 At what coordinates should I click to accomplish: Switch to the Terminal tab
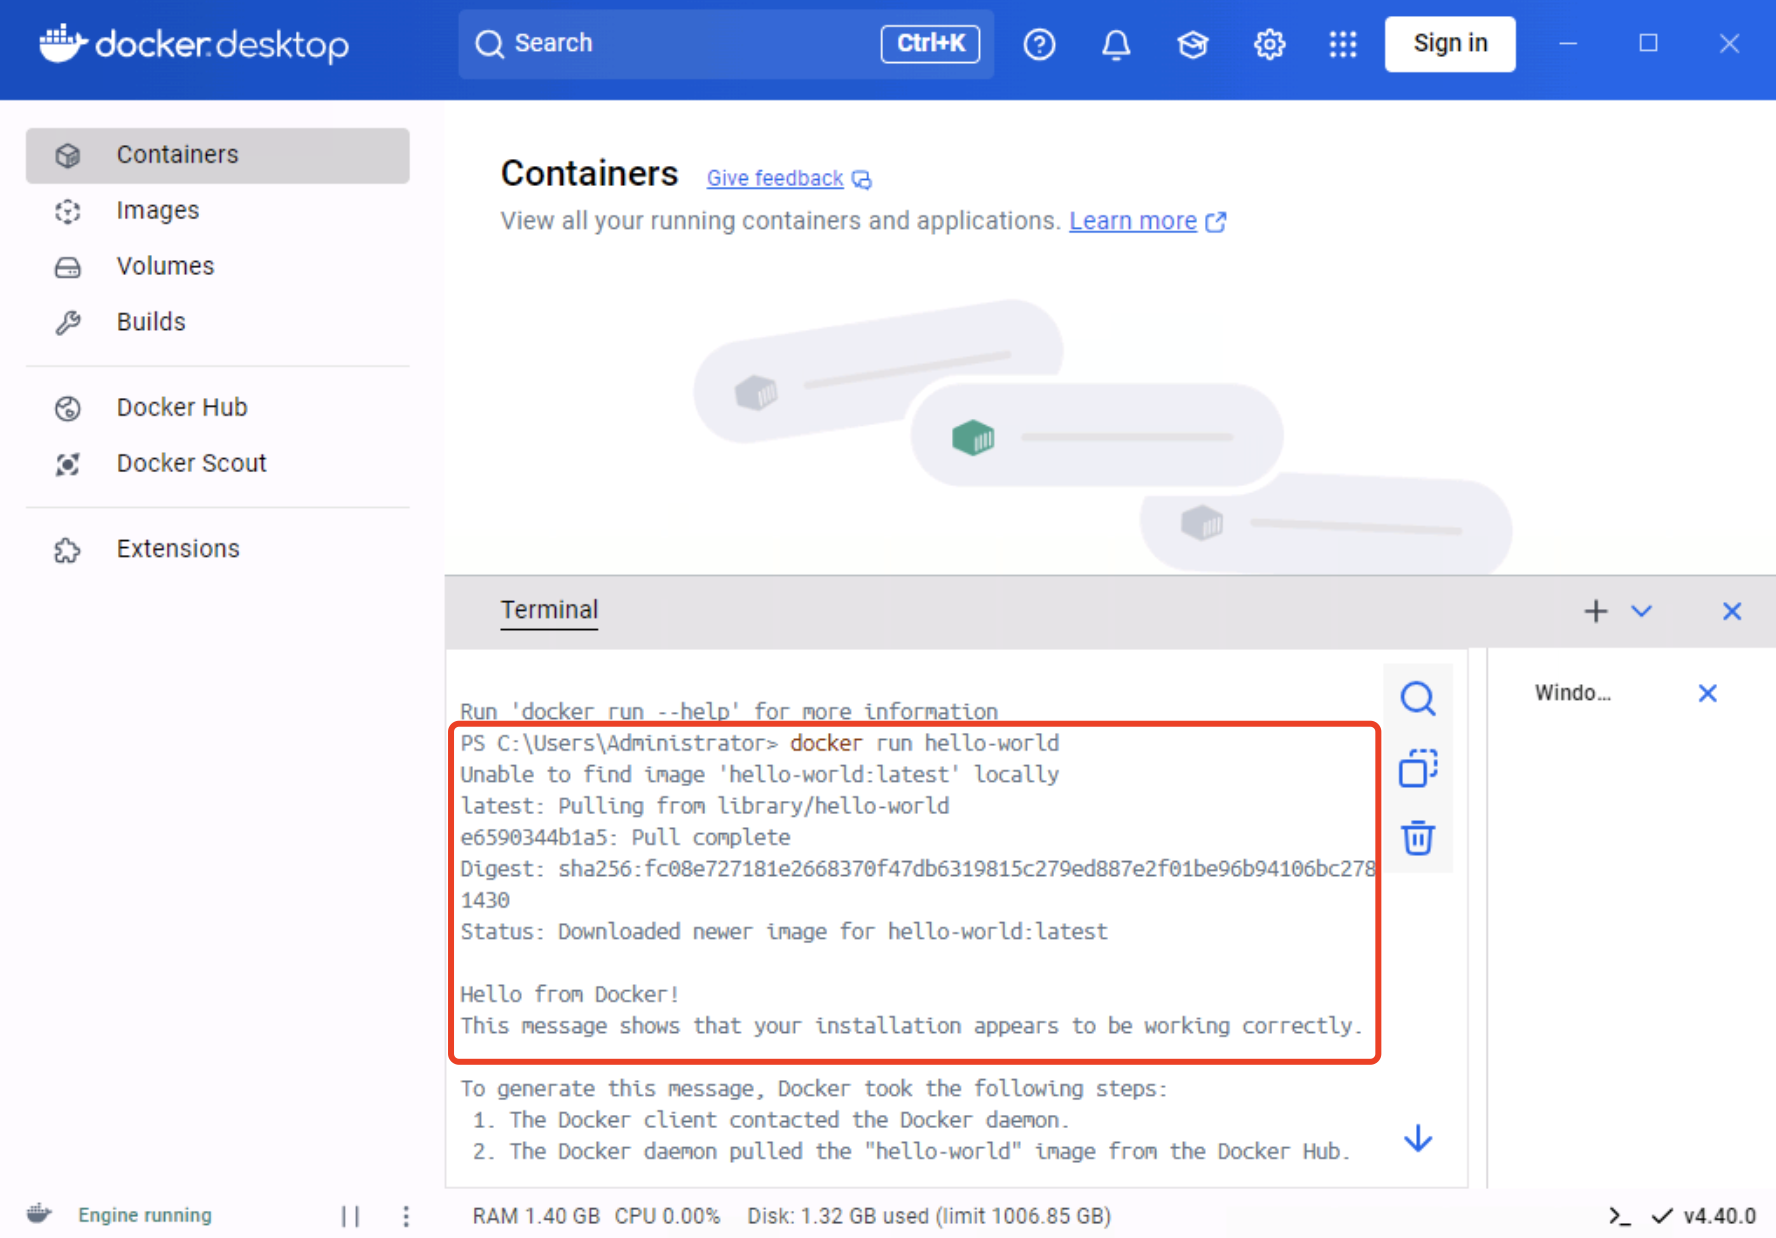549,609
